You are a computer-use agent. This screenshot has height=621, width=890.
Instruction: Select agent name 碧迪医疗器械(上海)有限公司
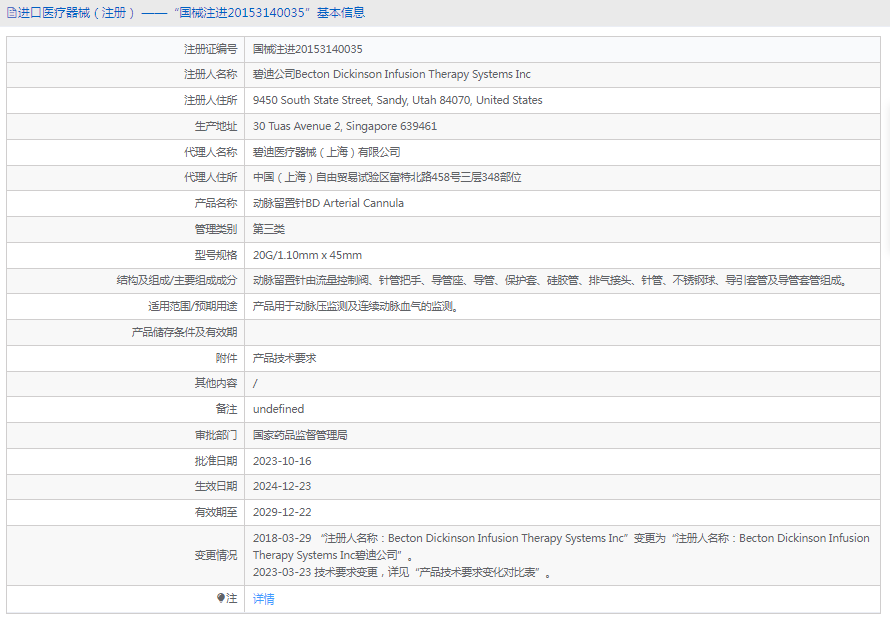[x=326, y=152]
